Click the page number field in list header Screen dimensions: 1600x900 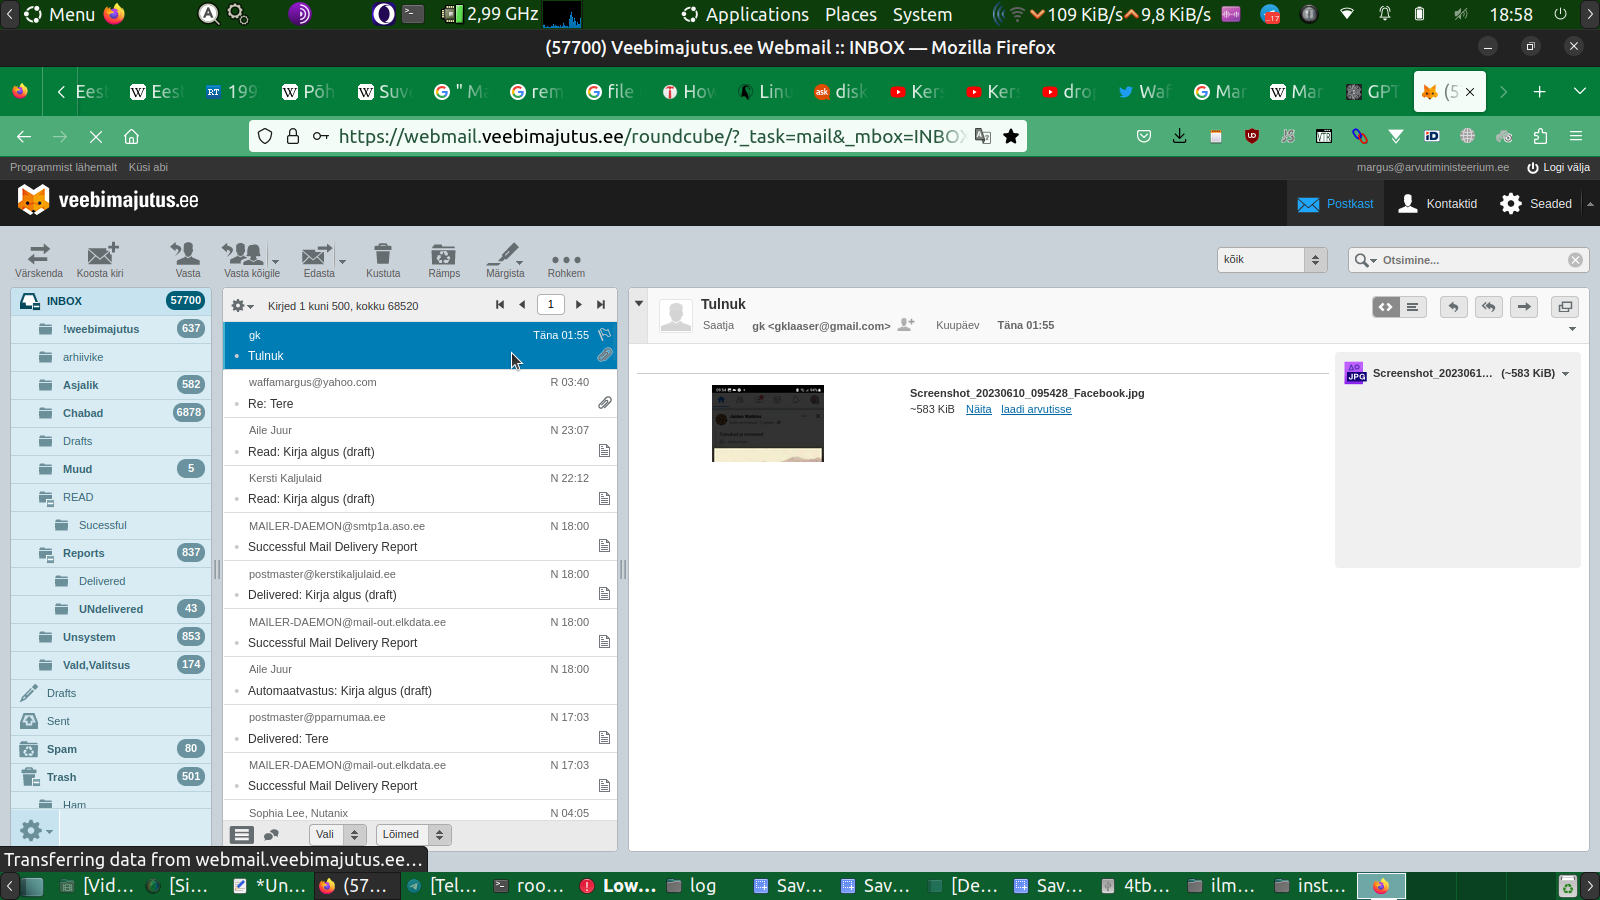(550, 305)
